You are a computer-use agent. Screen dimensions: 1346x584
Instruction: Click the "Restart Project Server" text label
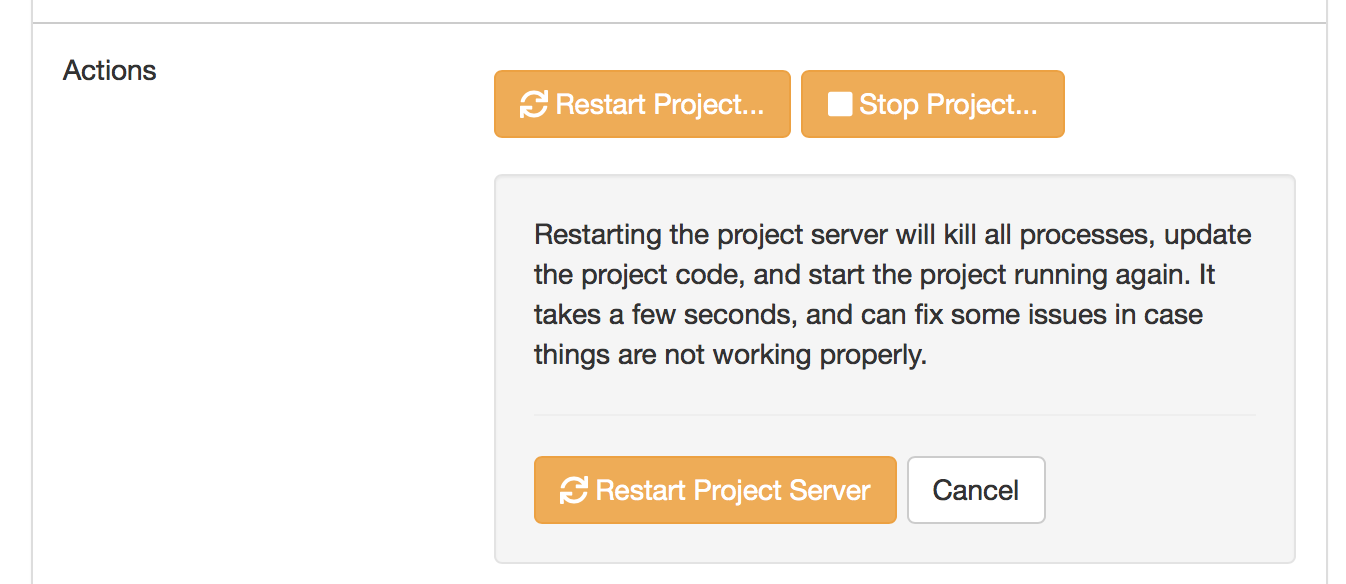point(733,491)
